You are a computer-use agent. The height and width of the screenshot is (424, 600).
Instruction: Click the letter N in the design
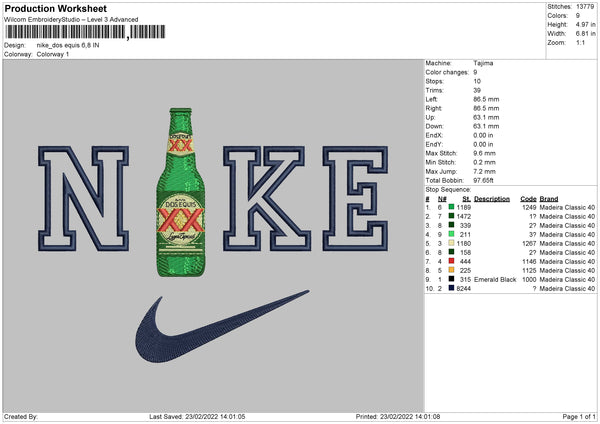[x=83, y=198]
